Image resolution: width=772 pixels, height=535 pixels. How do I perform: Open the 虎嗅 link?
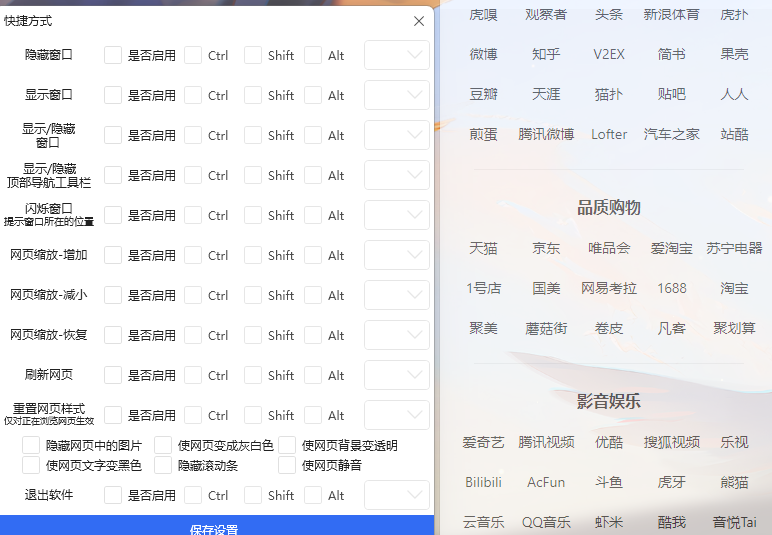coord(483,15)
